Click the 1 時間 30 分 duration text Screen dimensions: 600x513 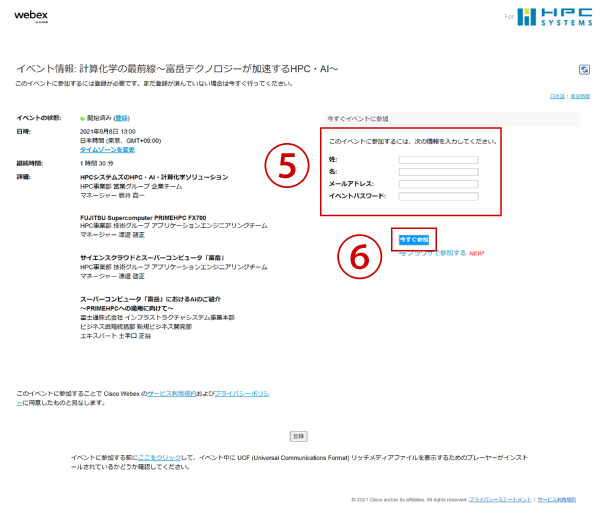tap(96, 163)
